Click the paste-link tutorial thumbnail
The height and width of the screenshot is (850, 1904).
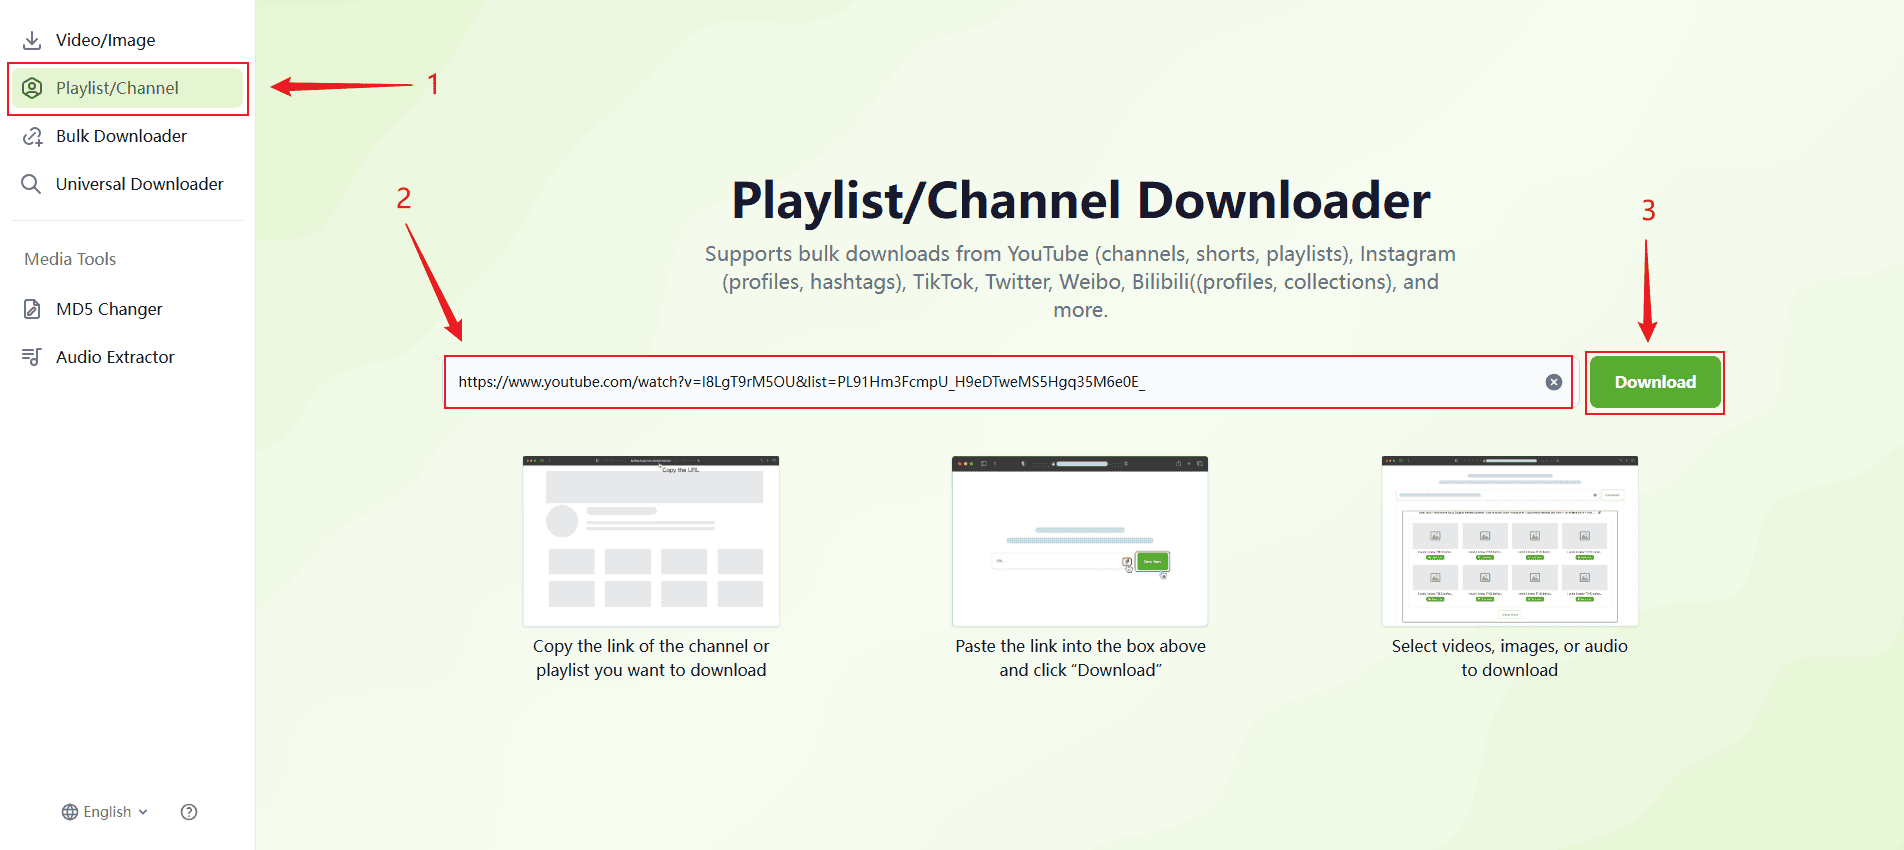pos(1080,541)
